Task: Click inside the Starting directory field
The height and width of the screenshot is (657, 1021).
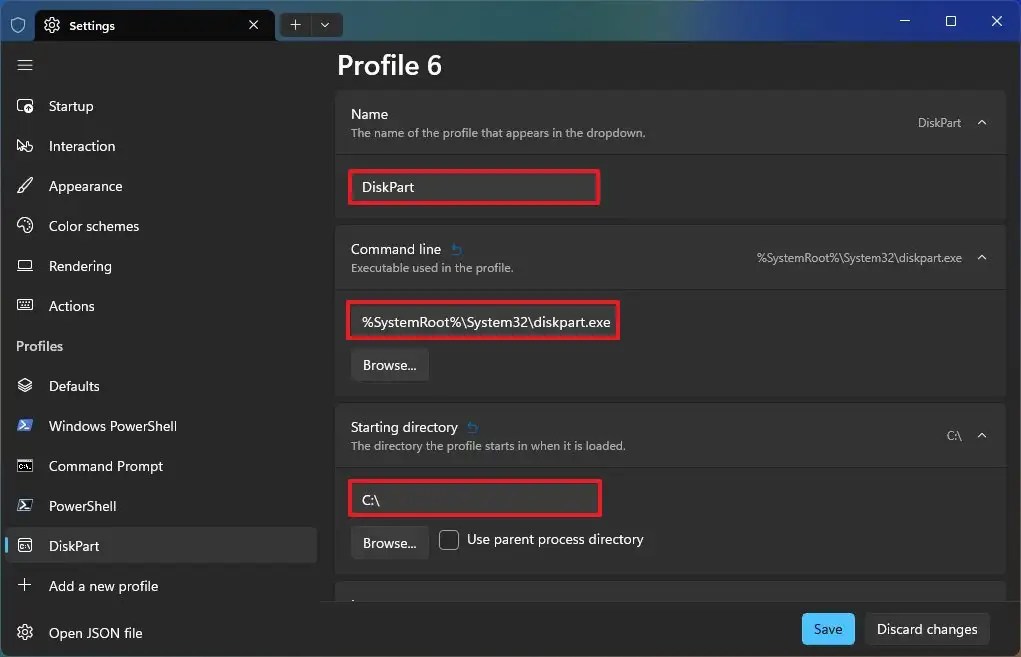Action: pos(474,498)
